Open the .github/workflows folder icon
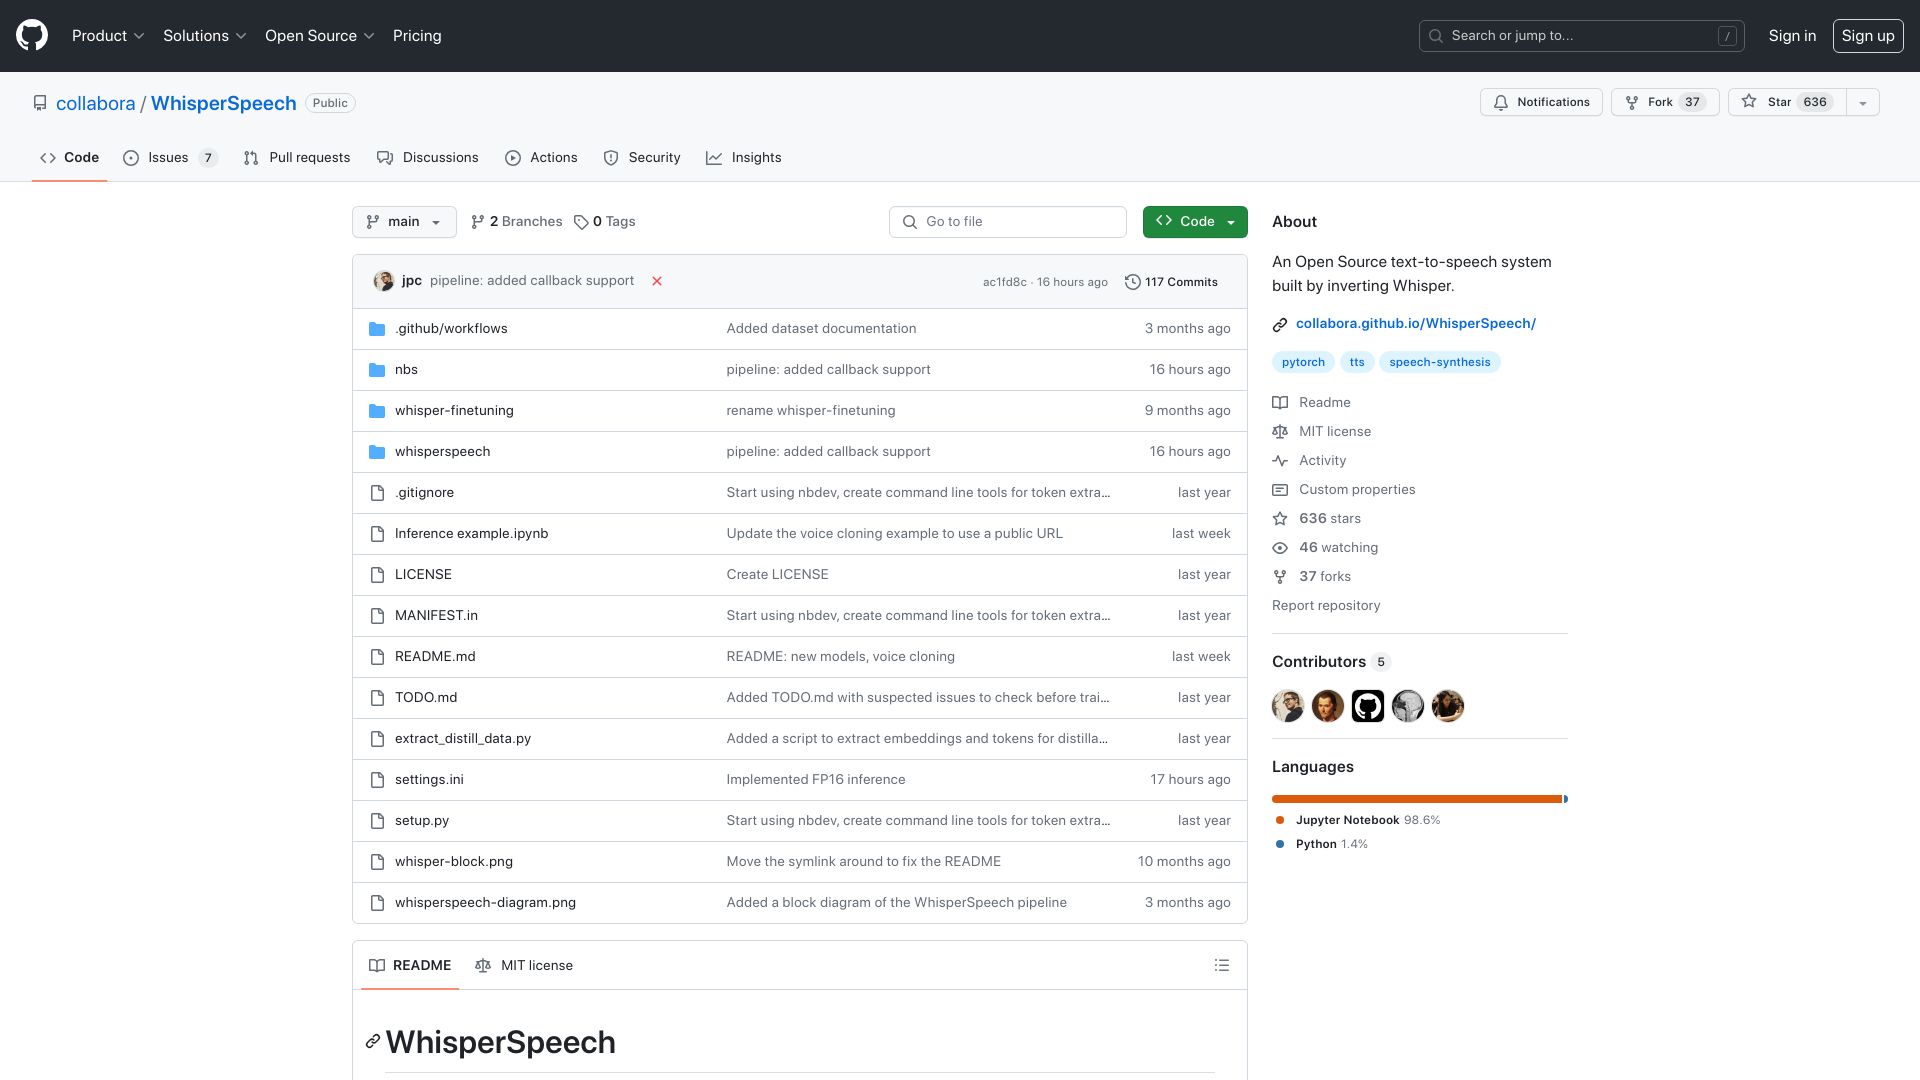The width and height of the screenshot is (1920, 1080). pyautogui.click(x=377, y=329)
